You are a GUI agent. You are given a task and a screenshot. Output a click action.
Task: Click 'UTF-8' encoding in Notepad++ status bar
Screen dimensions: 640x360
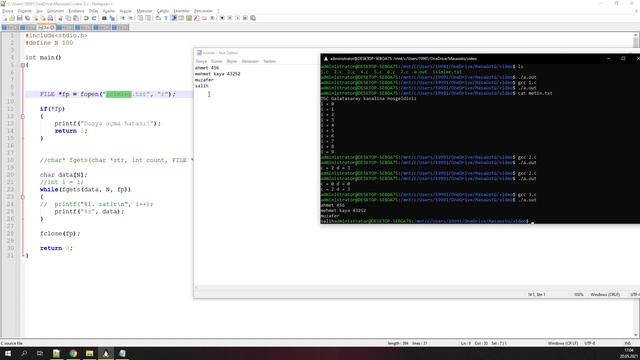[x=590, y=343]
